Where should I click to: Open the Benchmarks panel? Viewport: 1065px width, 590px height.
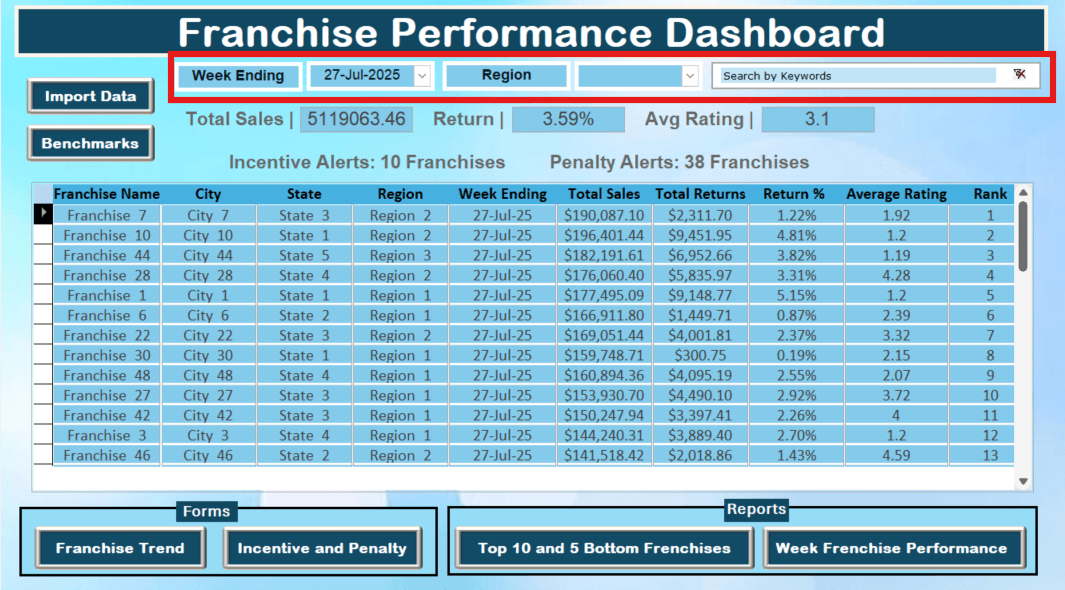[90, 143]
